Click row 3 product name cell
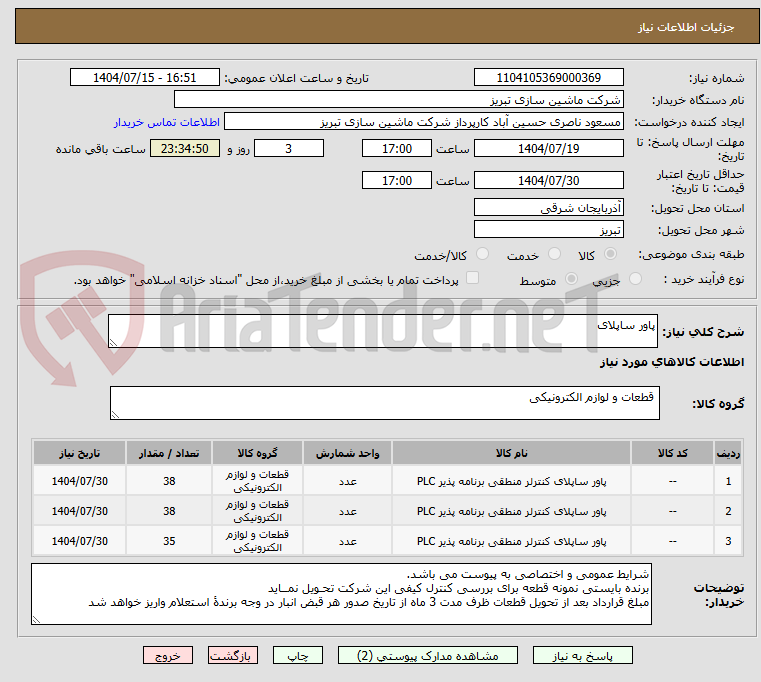761x682 pixels. [511, 541]
